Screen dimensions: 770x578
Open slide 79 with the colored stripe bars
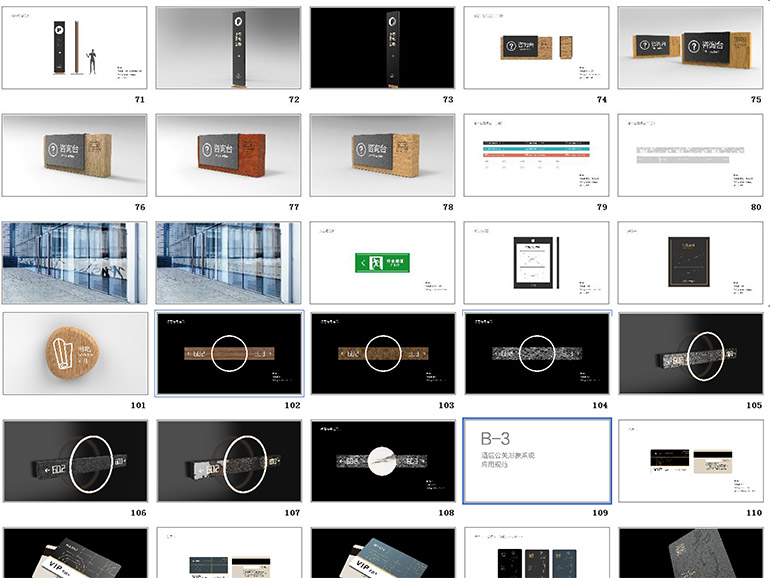pyautogui.click(x=536, y=155)
